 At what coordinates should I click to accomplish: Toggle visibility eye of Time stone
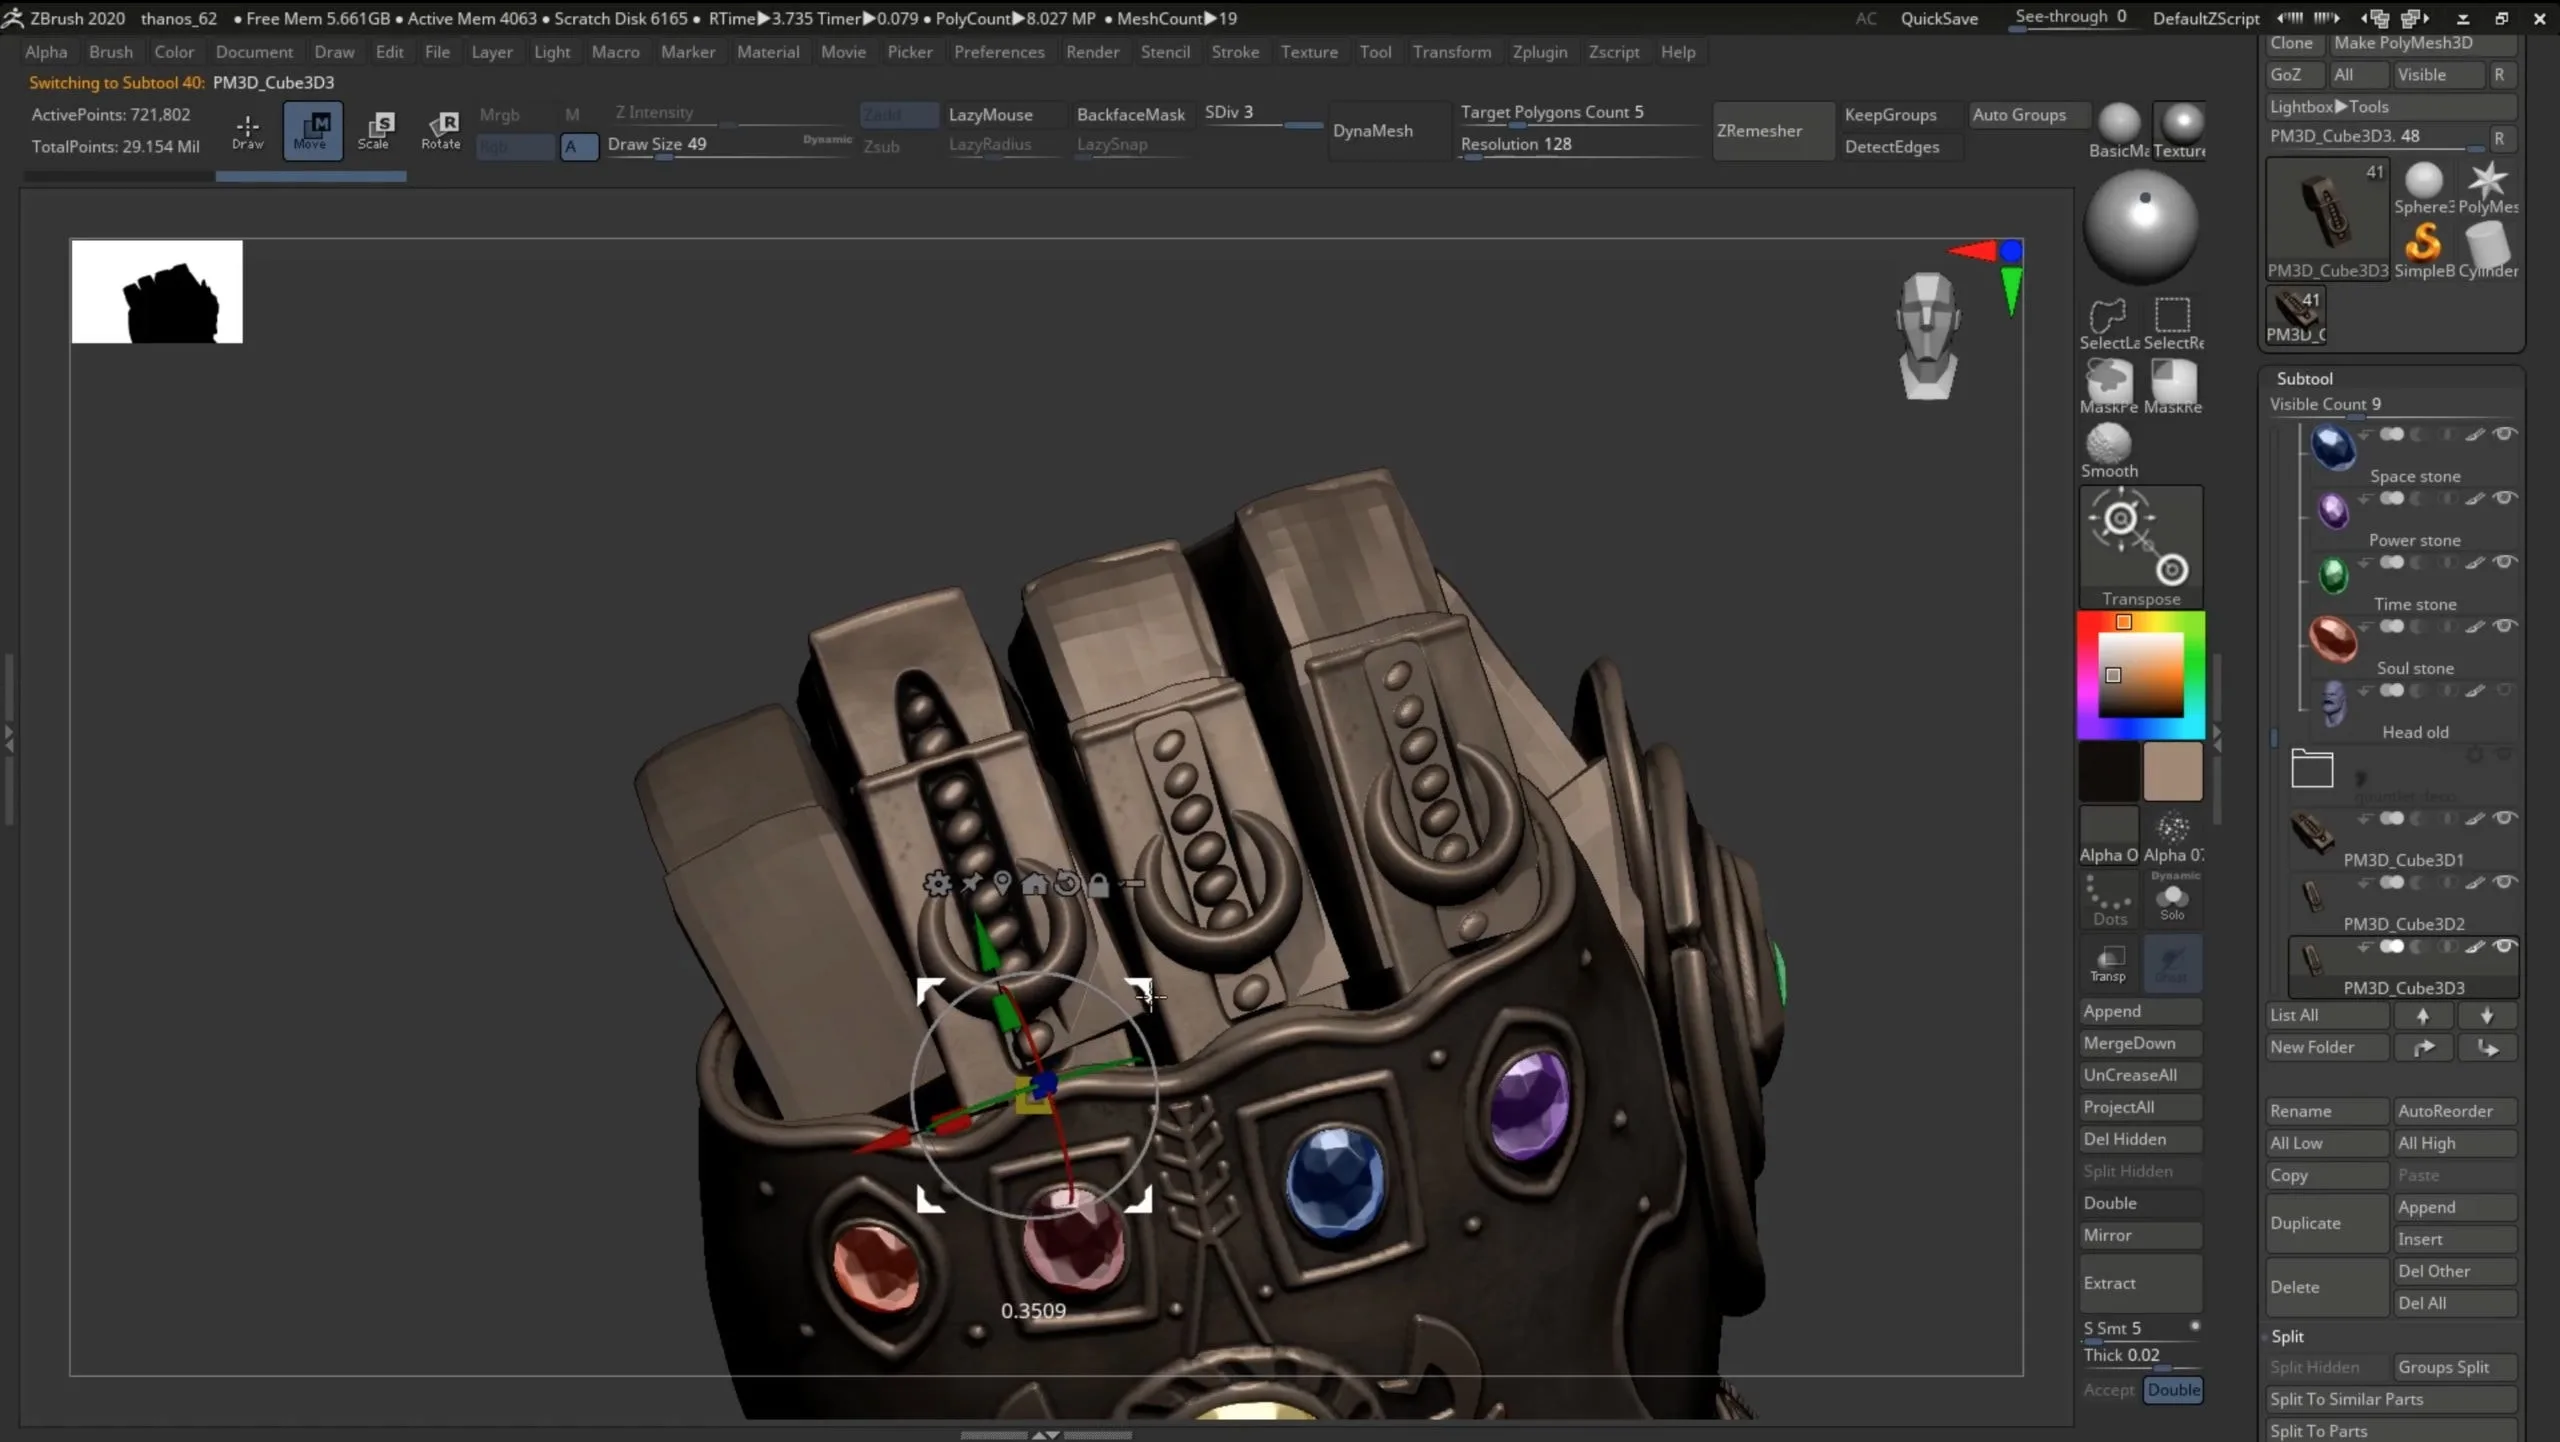click(x=2504, y=562)
